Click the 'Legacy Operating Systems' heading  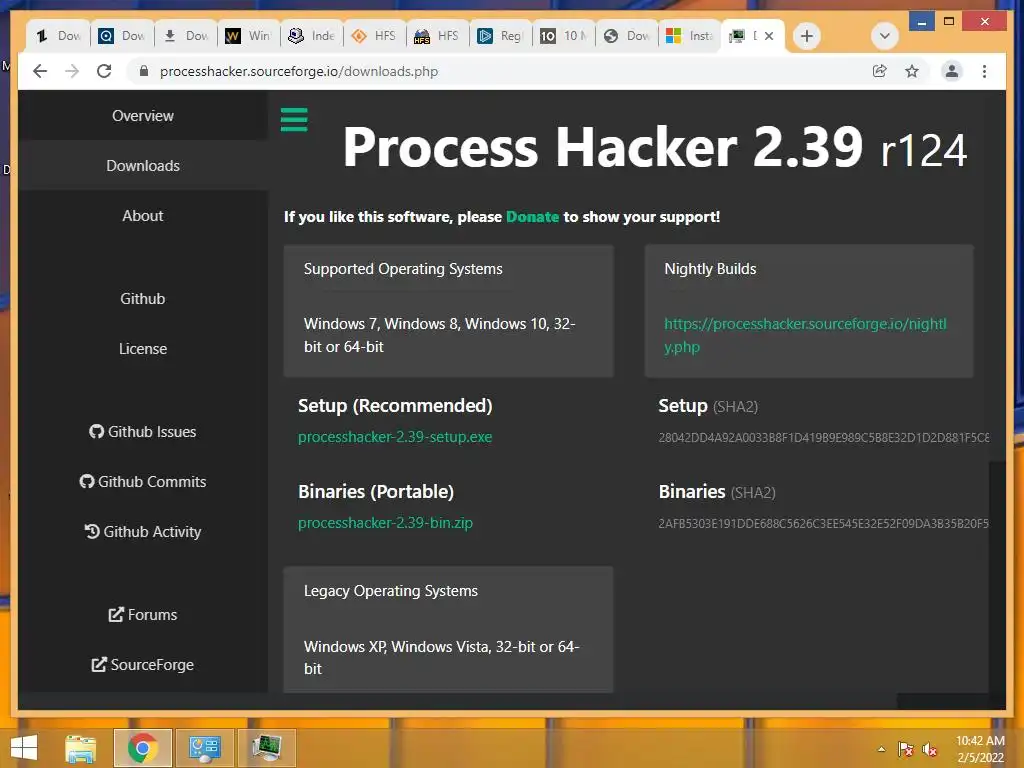(x=391, y=591)
